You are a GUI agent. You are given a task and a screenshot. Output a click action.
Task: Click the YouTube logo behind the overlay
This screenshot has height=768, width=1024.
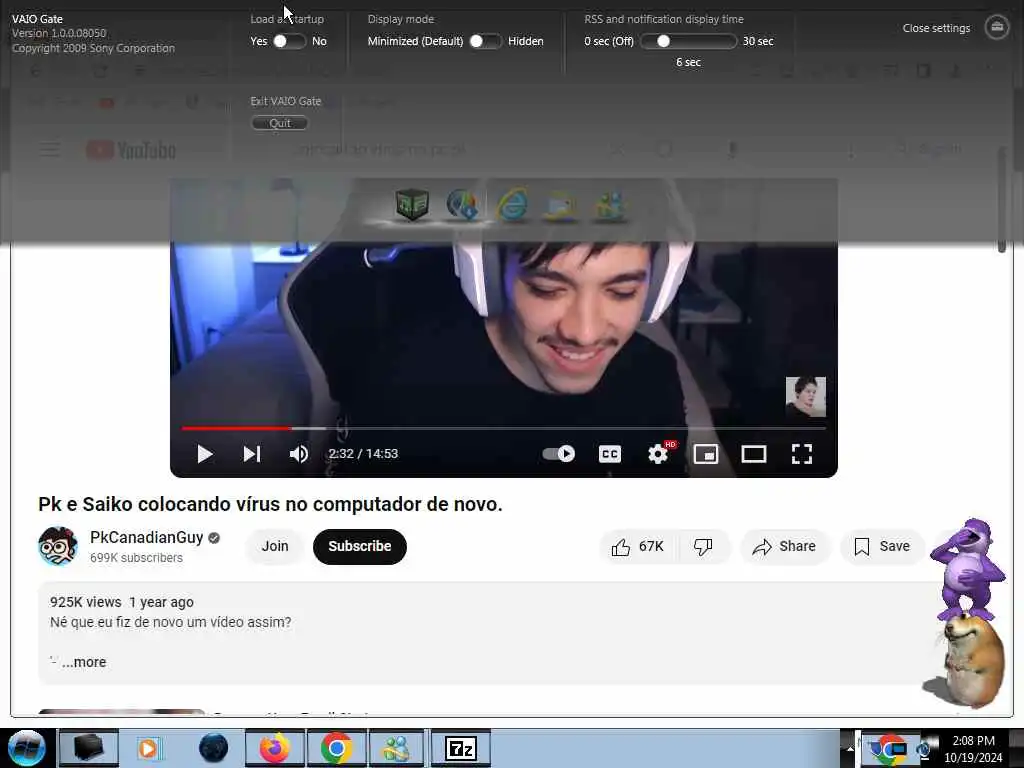[131, 150]
